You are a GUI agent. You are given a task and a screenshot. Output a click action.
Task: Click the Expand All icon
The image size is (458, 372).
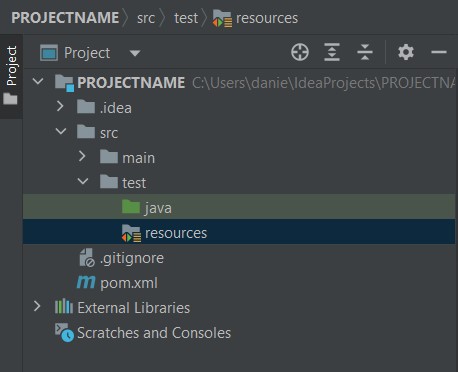pyautogui.click(x=332, y=52)
